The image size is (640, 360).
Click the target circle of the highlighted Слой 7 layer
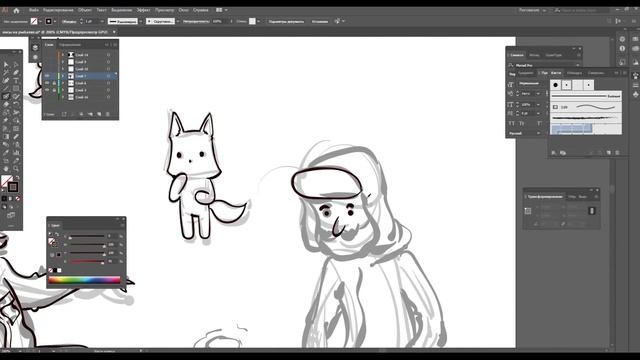[109, 76]
